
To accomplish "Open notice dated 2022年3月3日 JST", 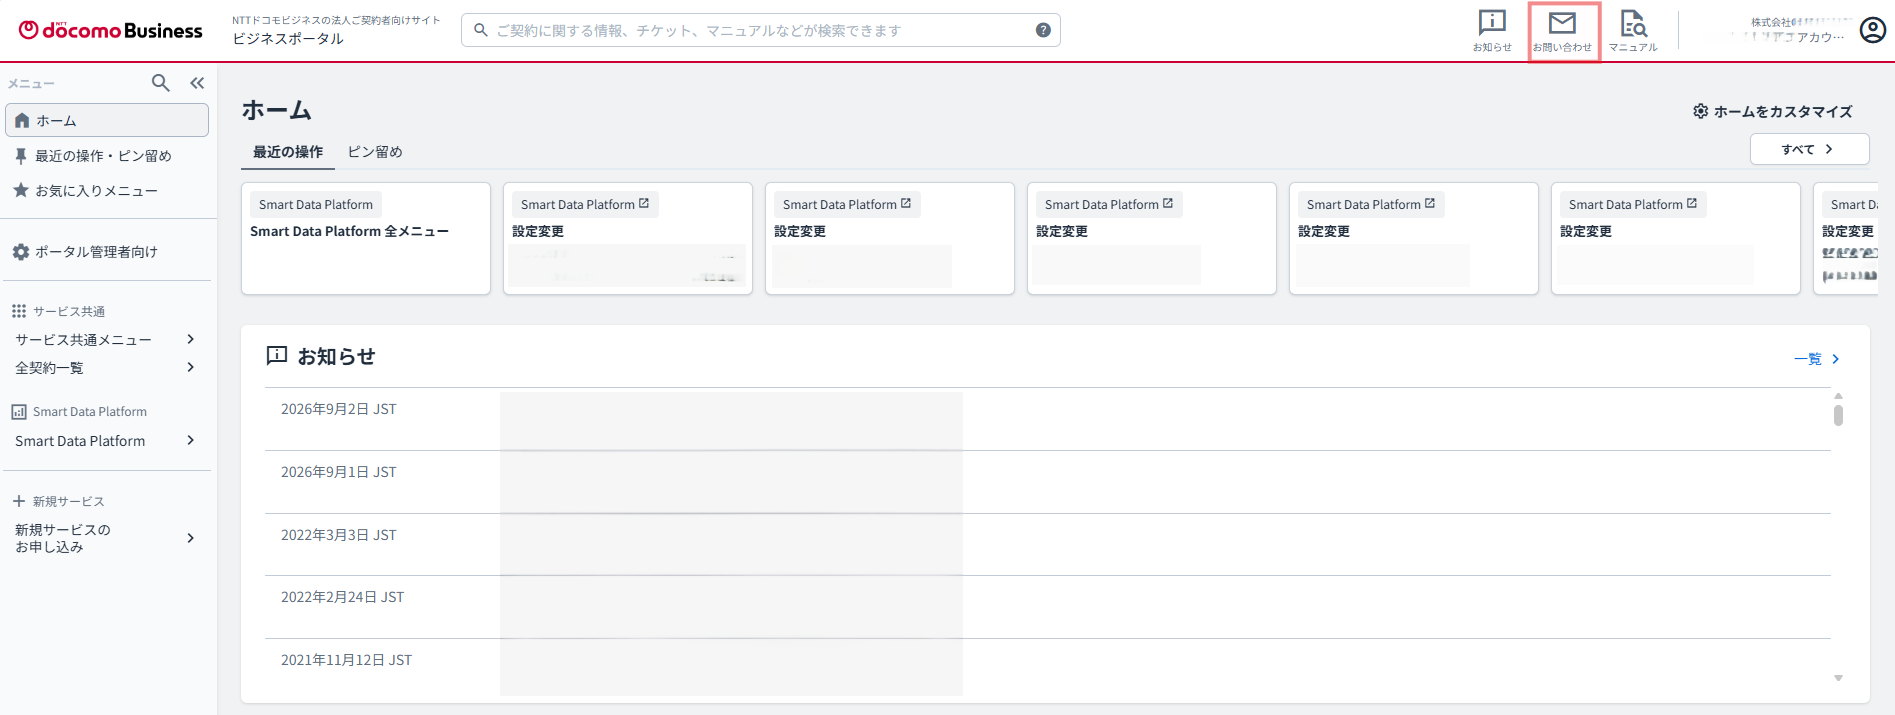I will [1047, 545].
